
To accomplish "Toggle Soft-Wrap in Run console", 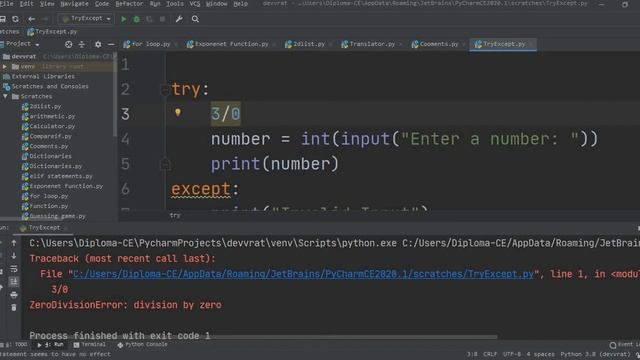I will tap(14, 269).
